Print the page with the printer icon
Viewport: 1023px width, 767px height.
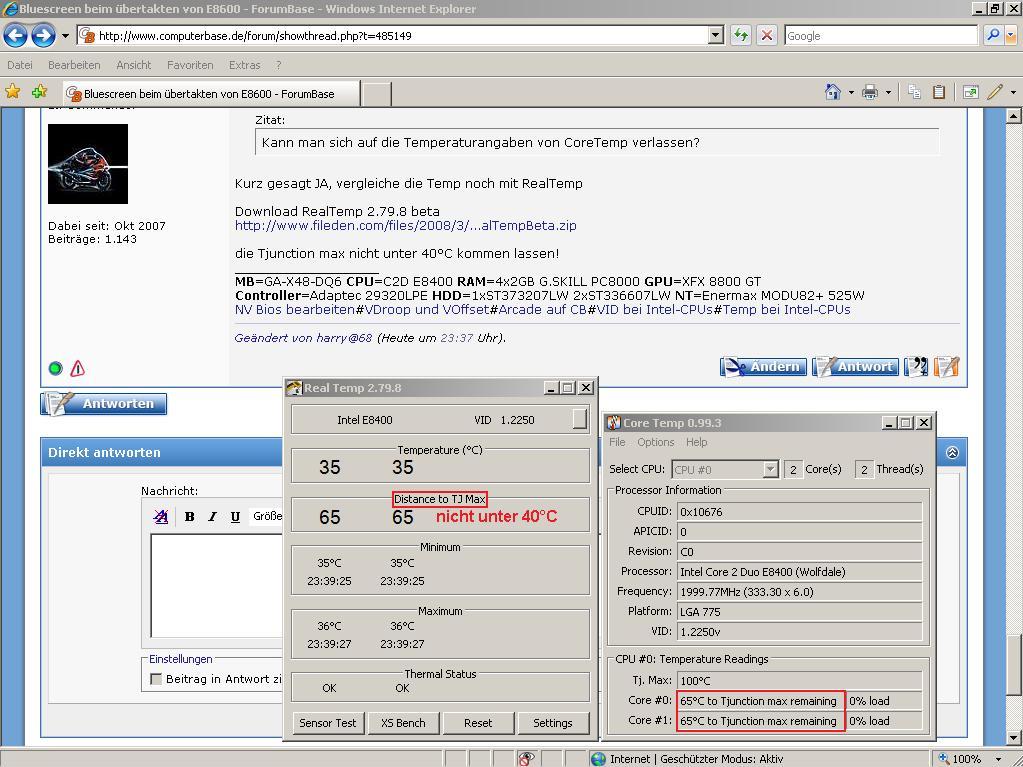[870, 92]
